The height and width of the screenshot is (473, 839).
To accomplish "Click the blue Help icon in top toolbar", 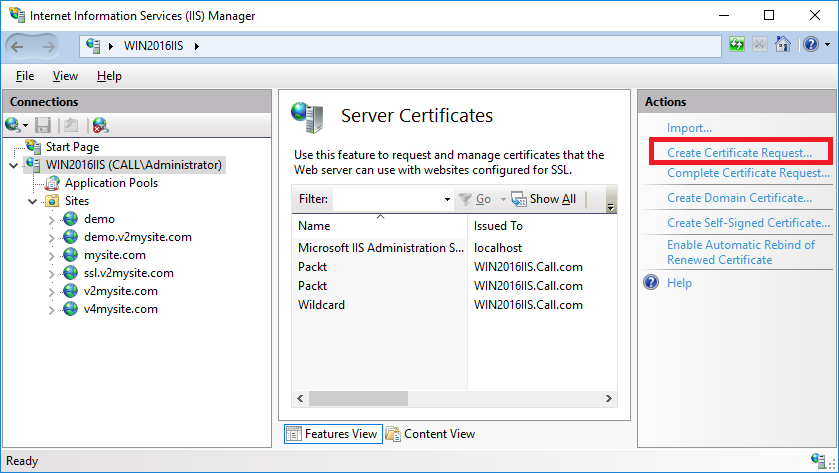I will [x=811, y=44].
